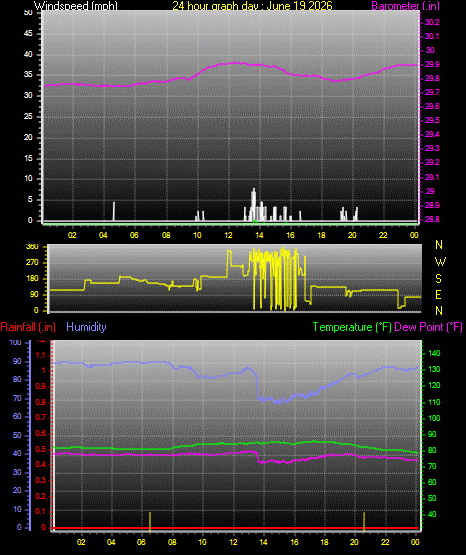This screenshot has width=466, height=555.
Task: Click the 'Temperature (°F)' legend label
Action: pyautogui.click(x=352, y=327)
